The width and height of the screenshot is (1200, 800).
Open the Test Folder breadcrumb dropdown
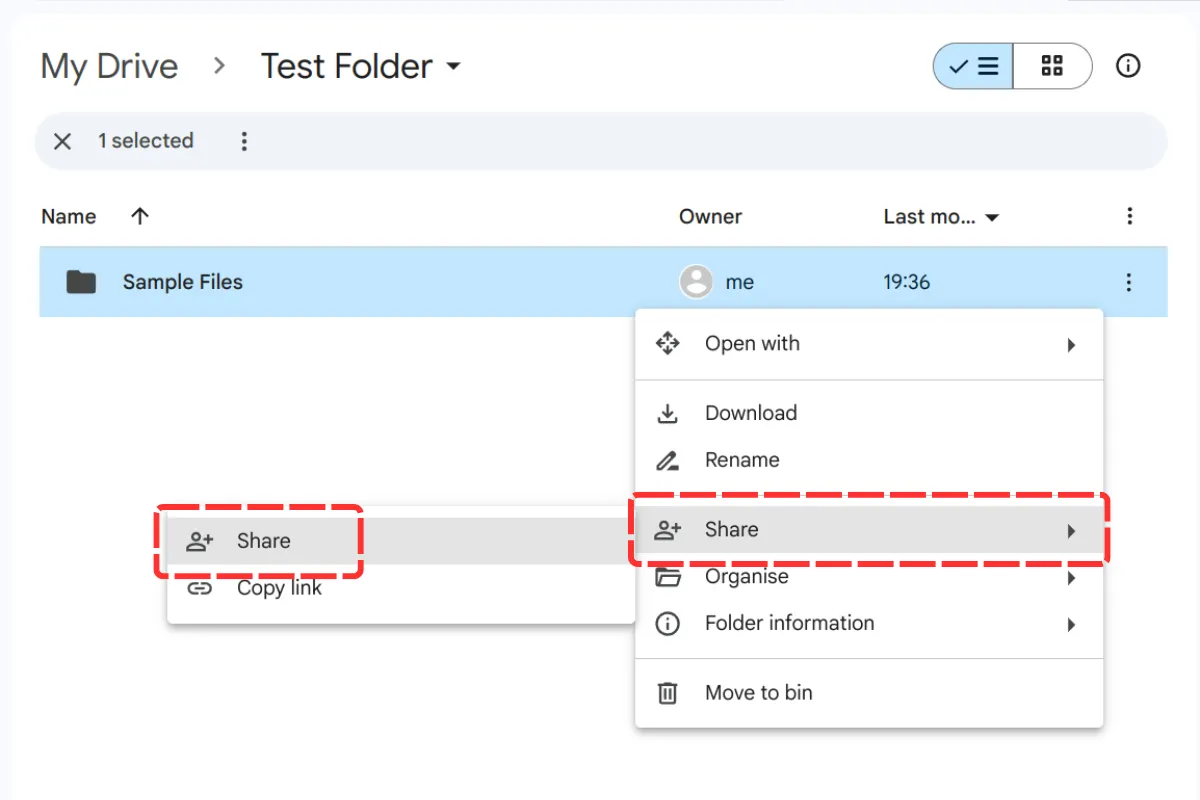point(455,66)
